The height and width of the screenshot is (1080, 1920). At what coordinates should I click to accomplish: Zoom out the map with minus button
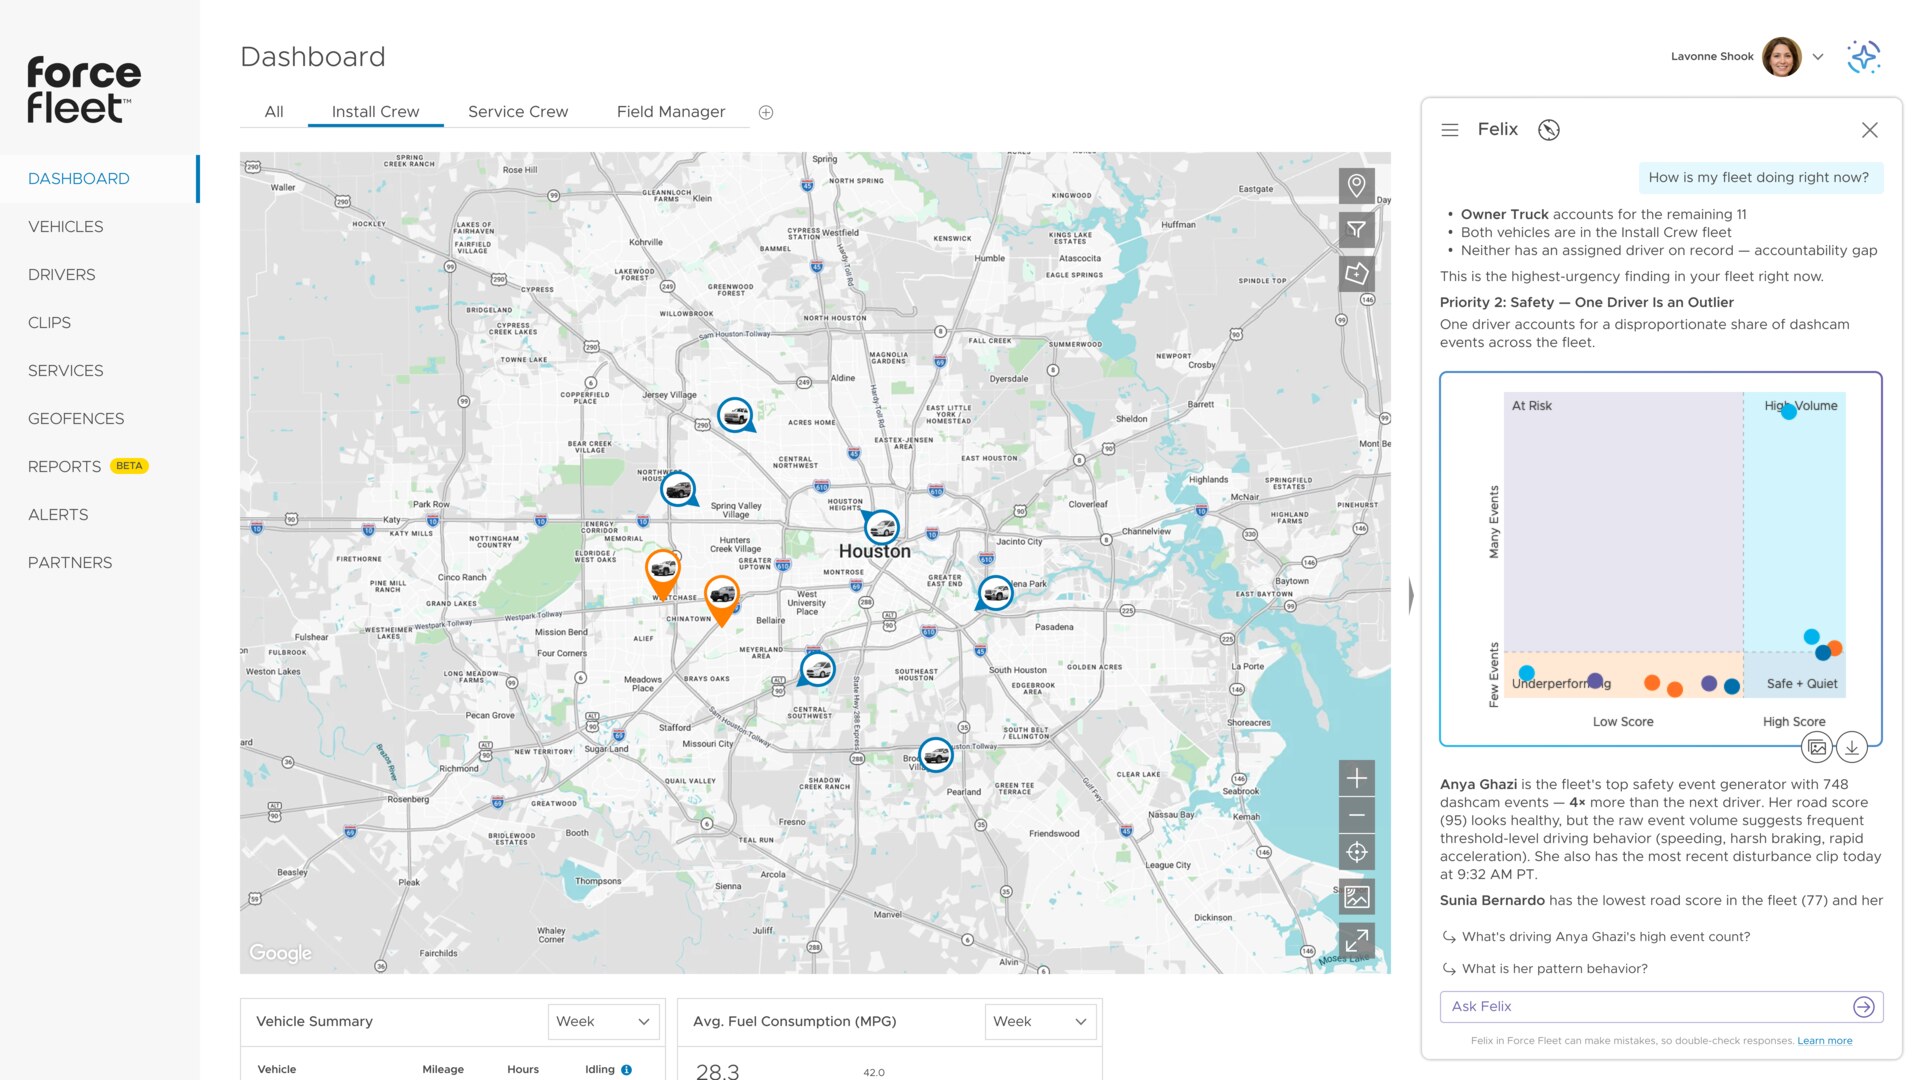coord(1357,815)
